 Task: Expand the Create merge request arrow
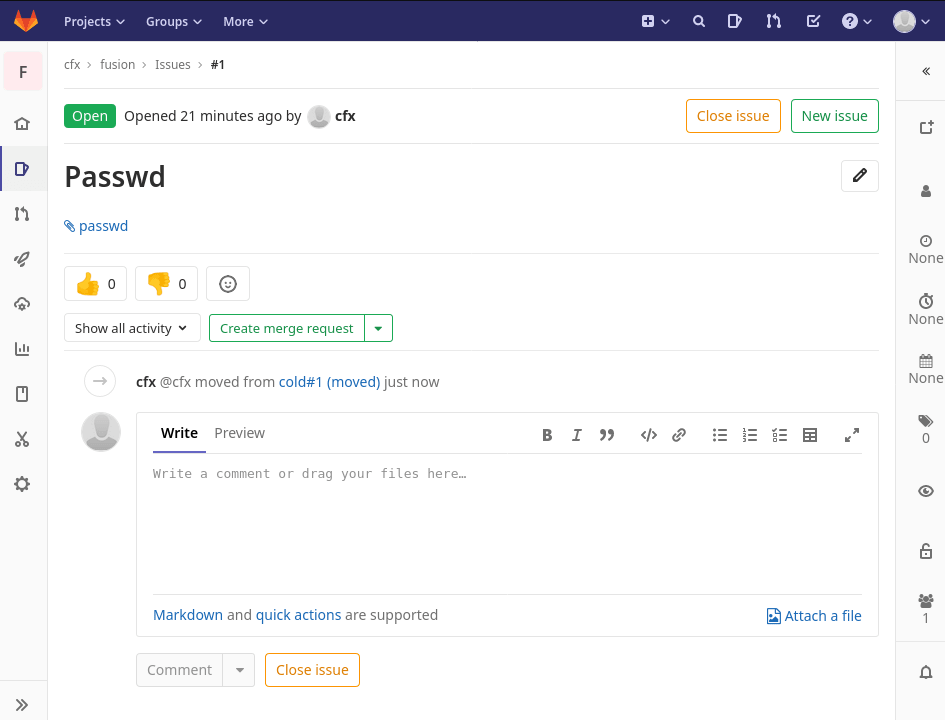click(378, 328)
